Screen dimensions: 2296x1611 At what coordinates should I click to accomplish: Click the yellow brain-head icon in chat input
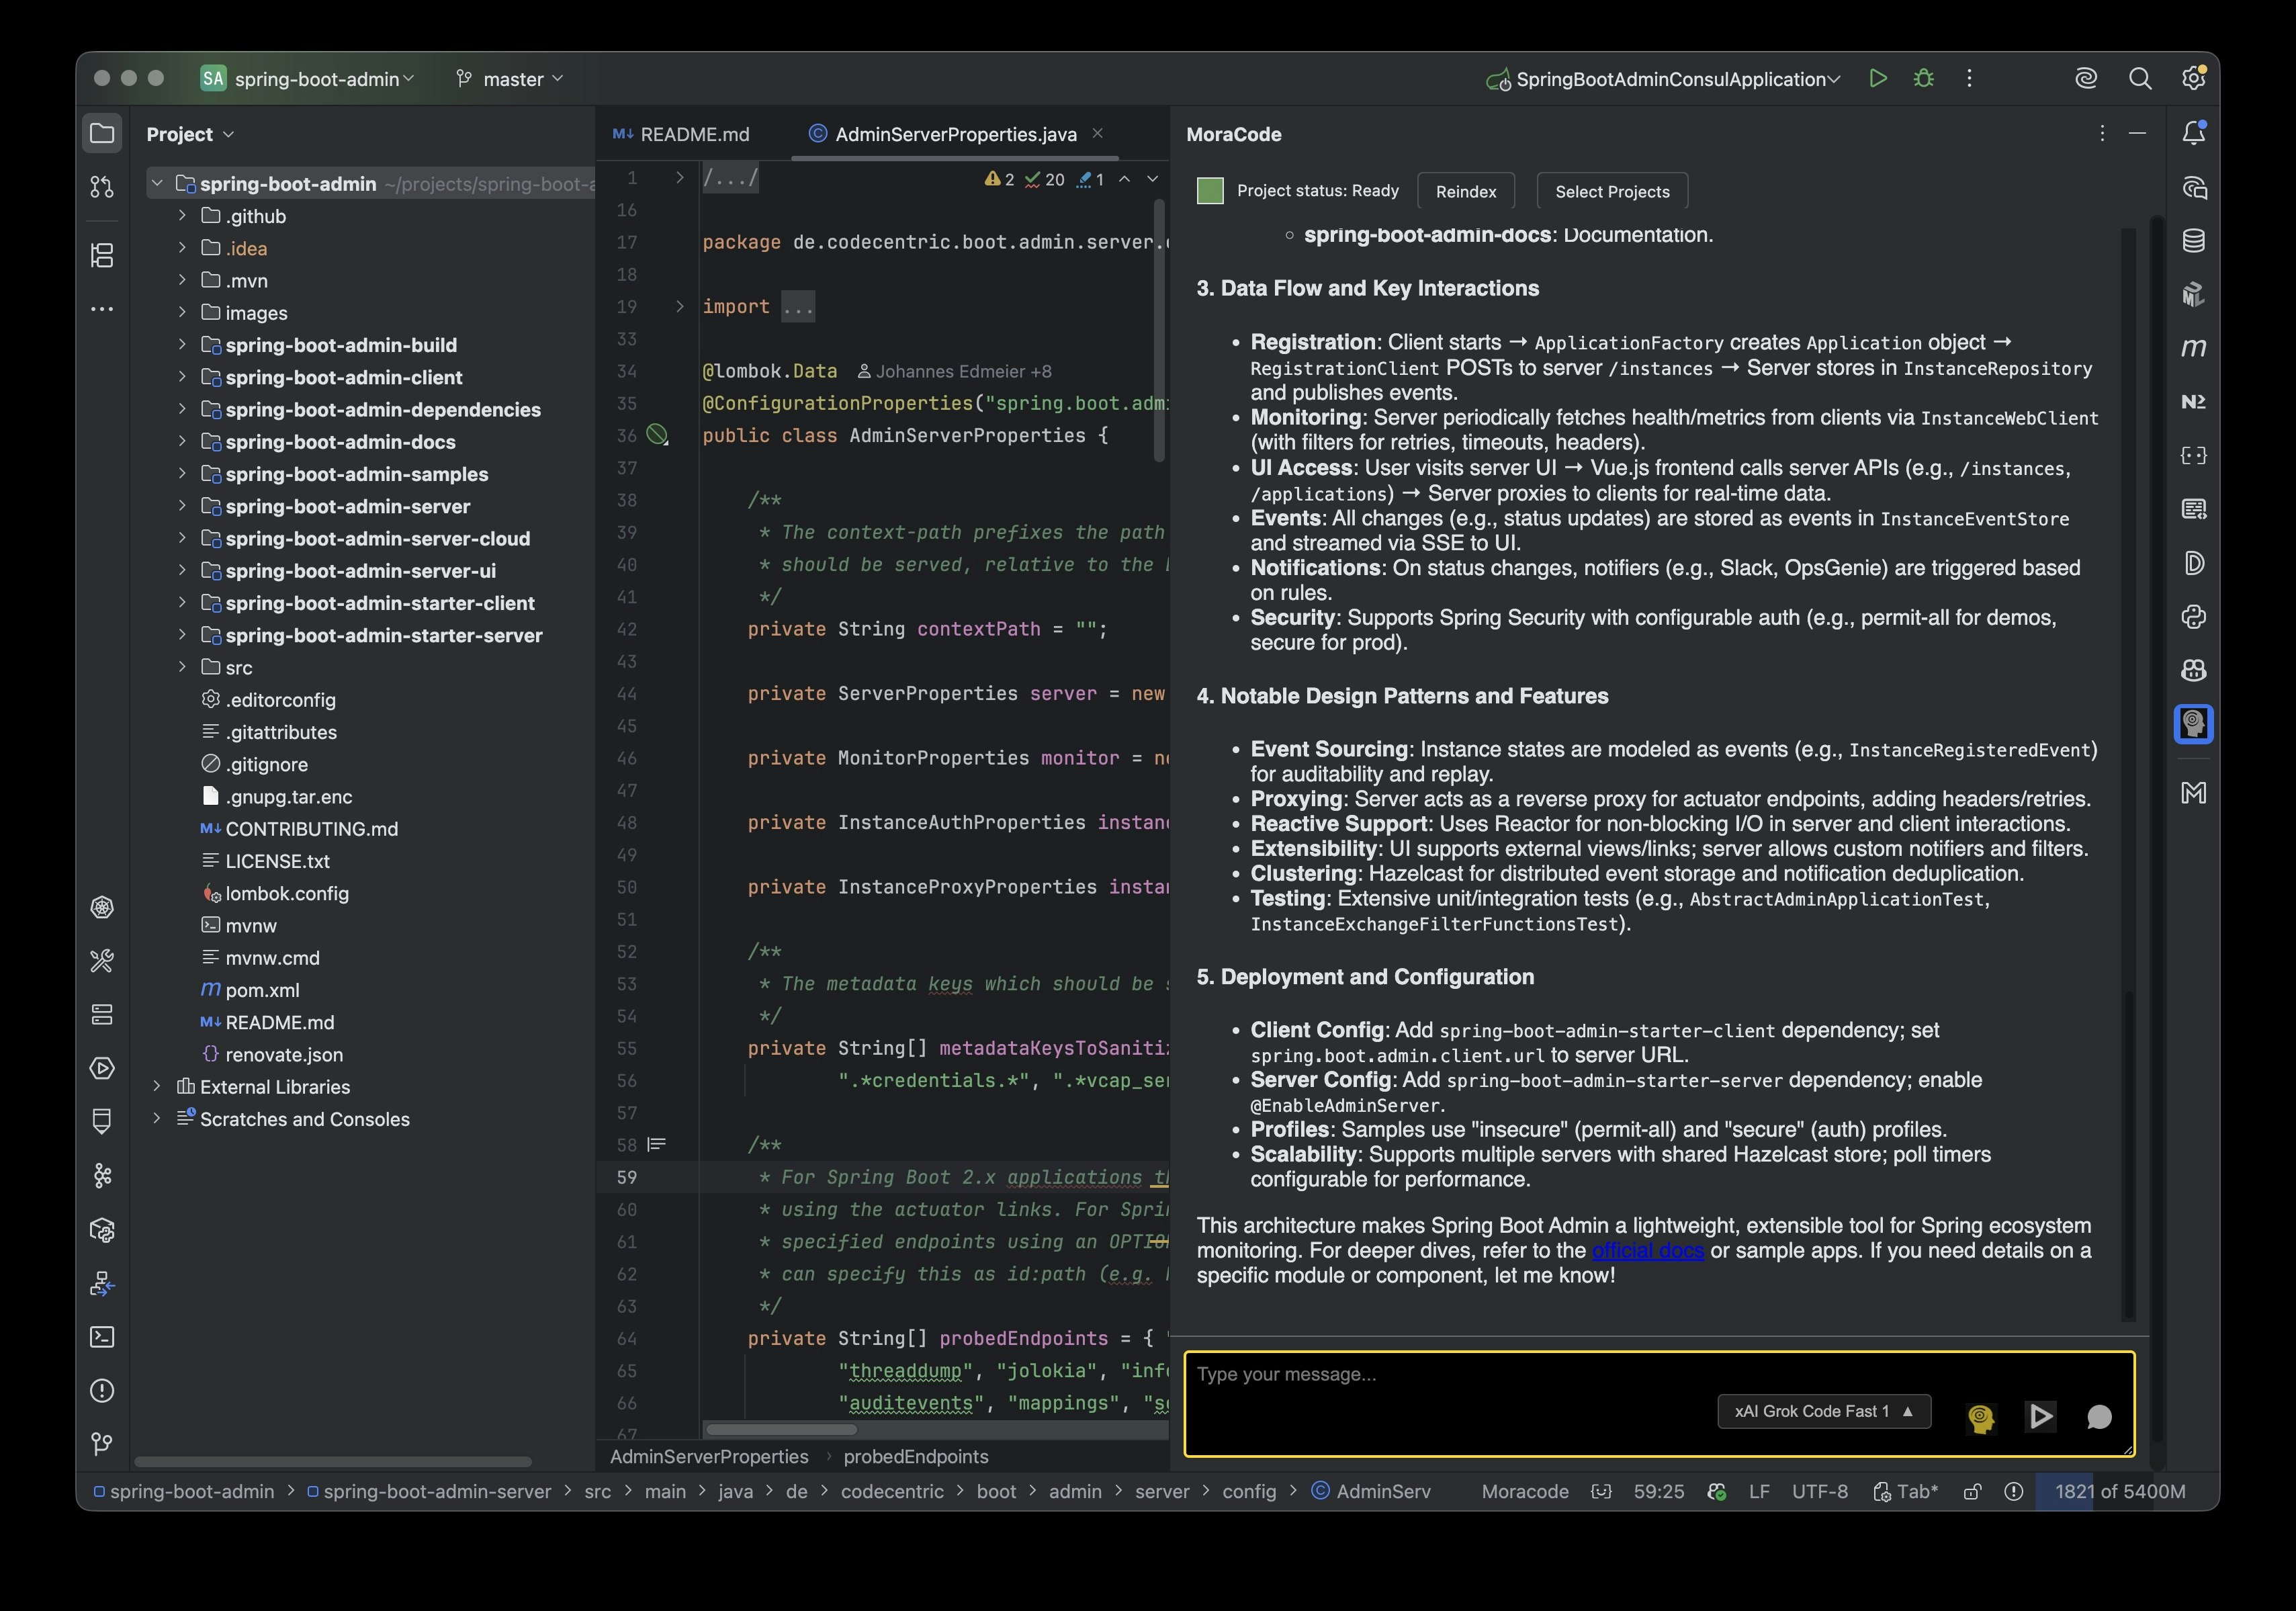pyautogui.click(x=1980, y=1417)
